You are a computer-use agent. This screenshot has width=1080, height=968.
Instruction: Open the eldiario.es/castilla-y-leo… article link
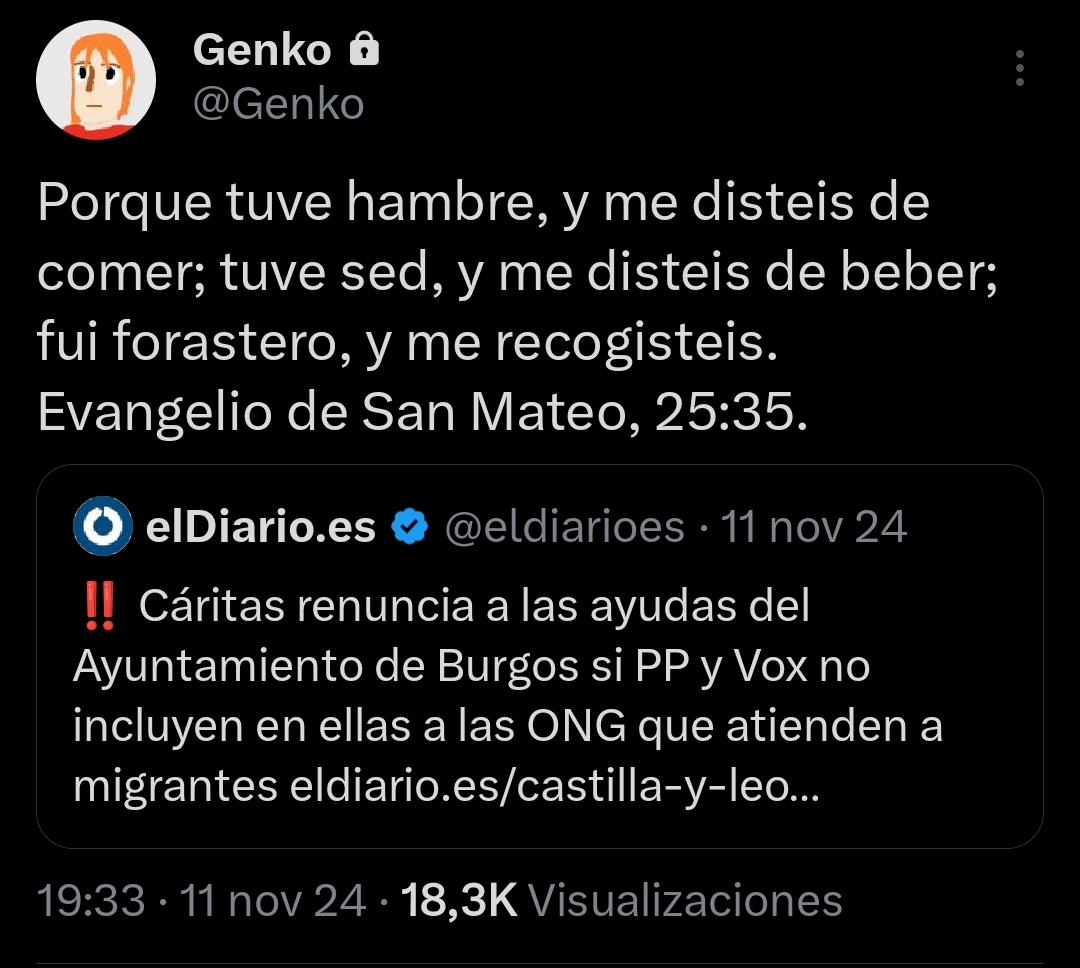click(x=553, y=786)
